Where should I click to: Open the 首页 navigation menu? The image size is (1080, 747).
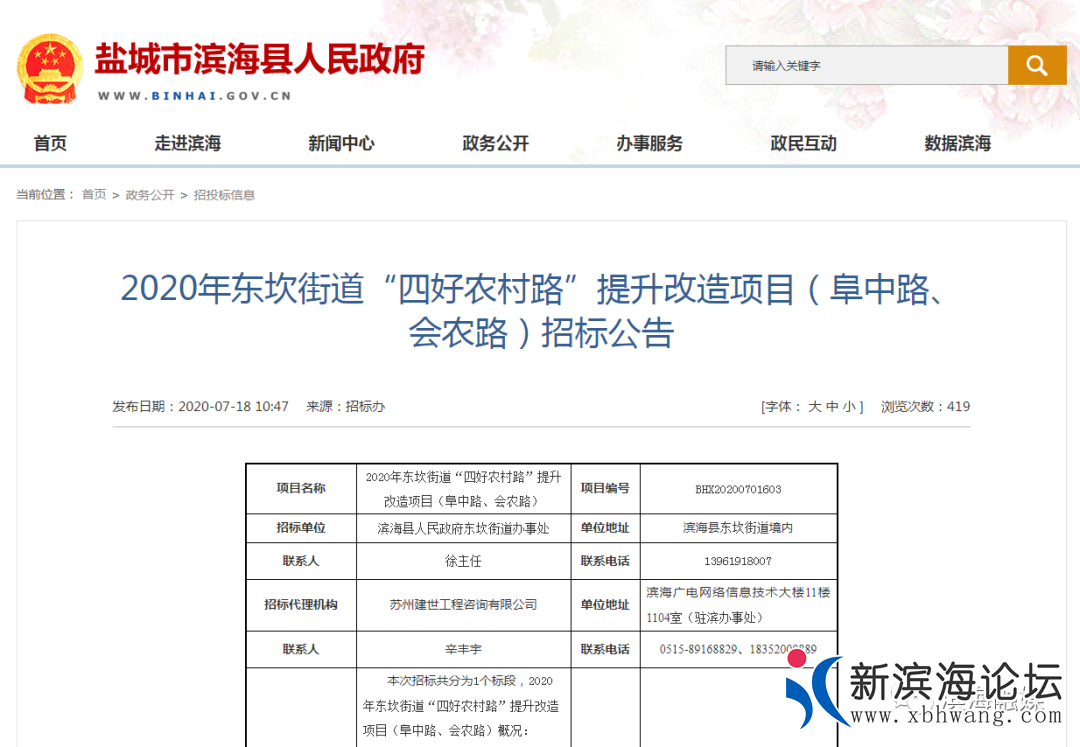pos(50,143)
